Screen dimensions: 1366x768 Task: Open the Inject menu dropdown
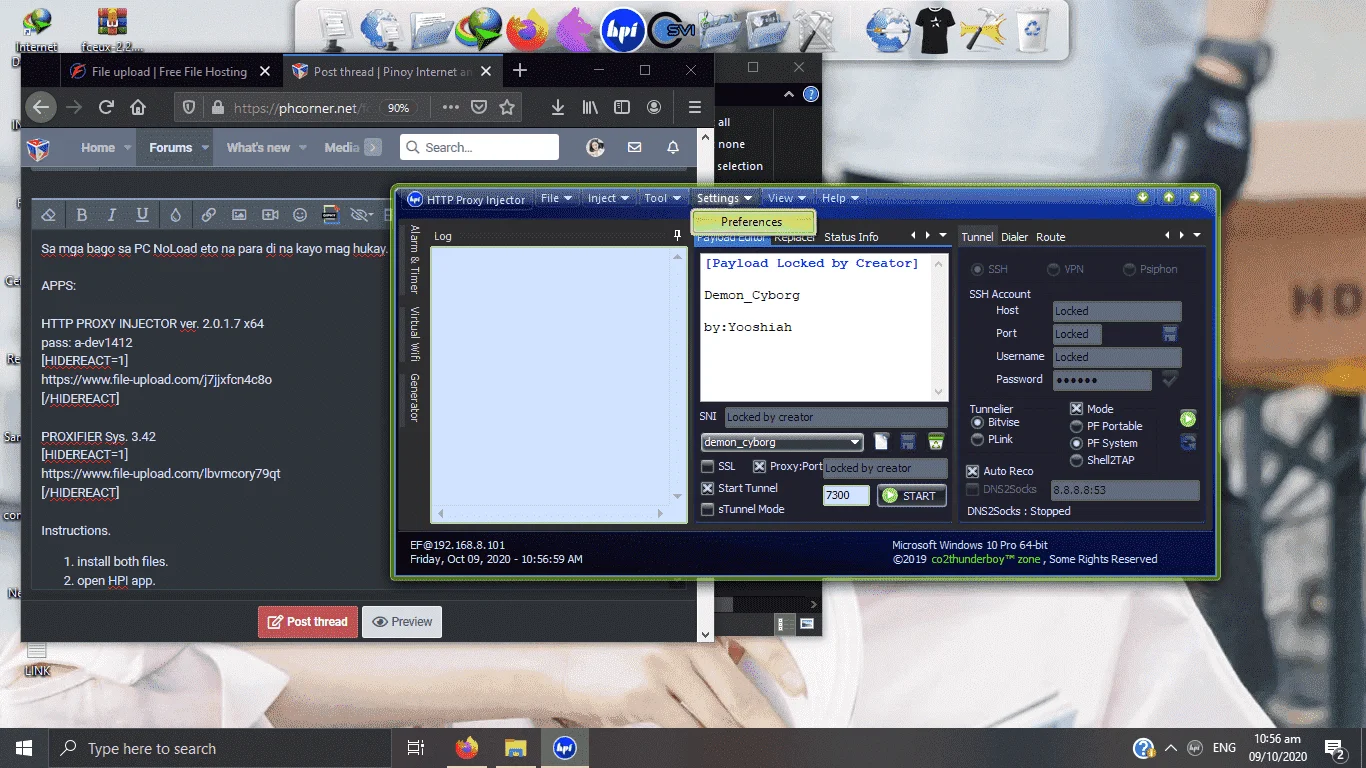[608, 198]
